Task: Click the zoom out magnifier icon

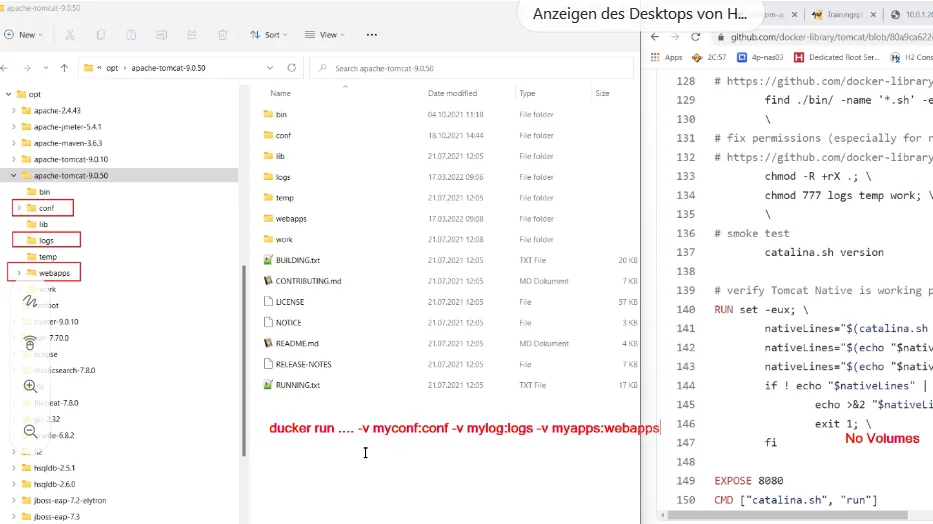Action: [30, 431]
